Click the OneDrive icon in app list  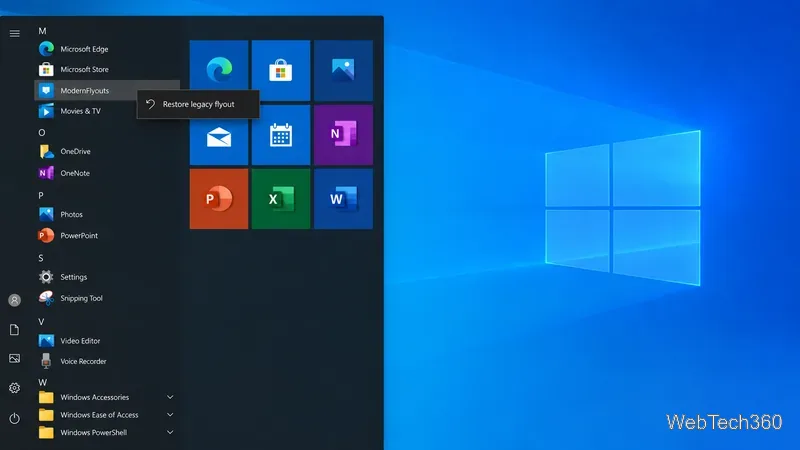pos(46,152)
